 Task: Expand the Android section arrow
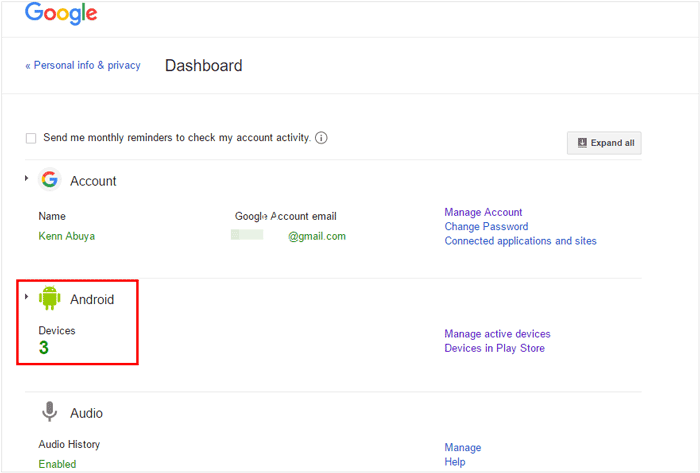(26, 297)
